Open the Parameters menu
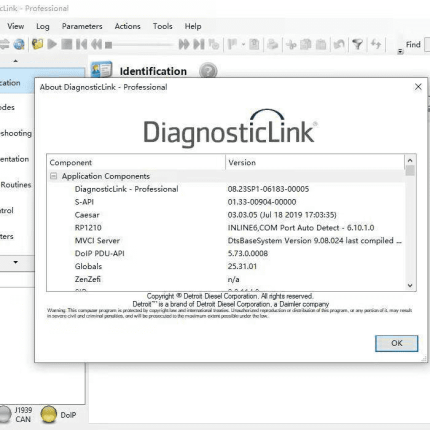The image size is (430, 430). click(x=82, y=26)
